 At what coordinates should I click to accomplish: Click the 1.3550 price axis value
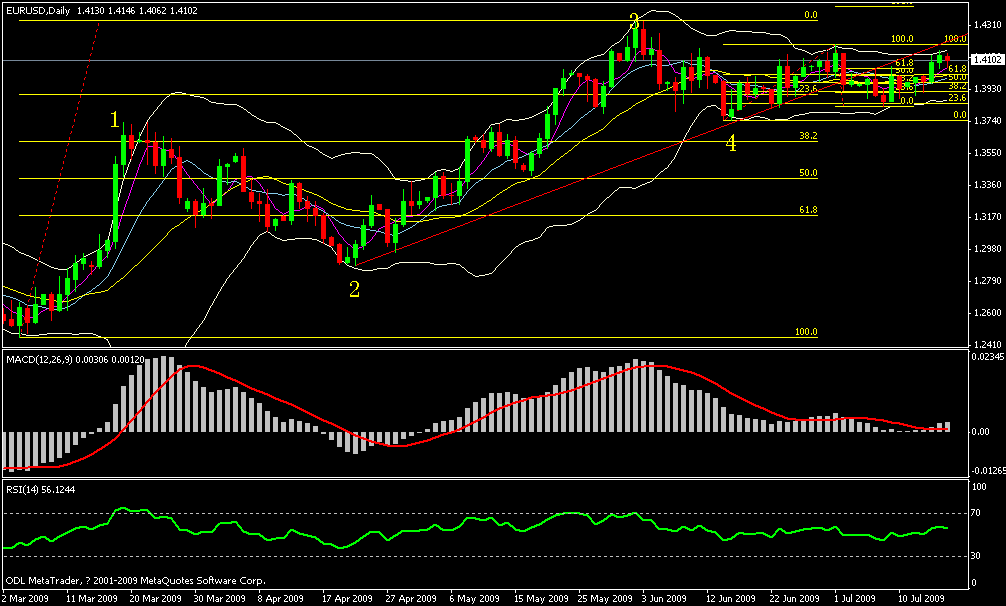(x=987, y=153)
